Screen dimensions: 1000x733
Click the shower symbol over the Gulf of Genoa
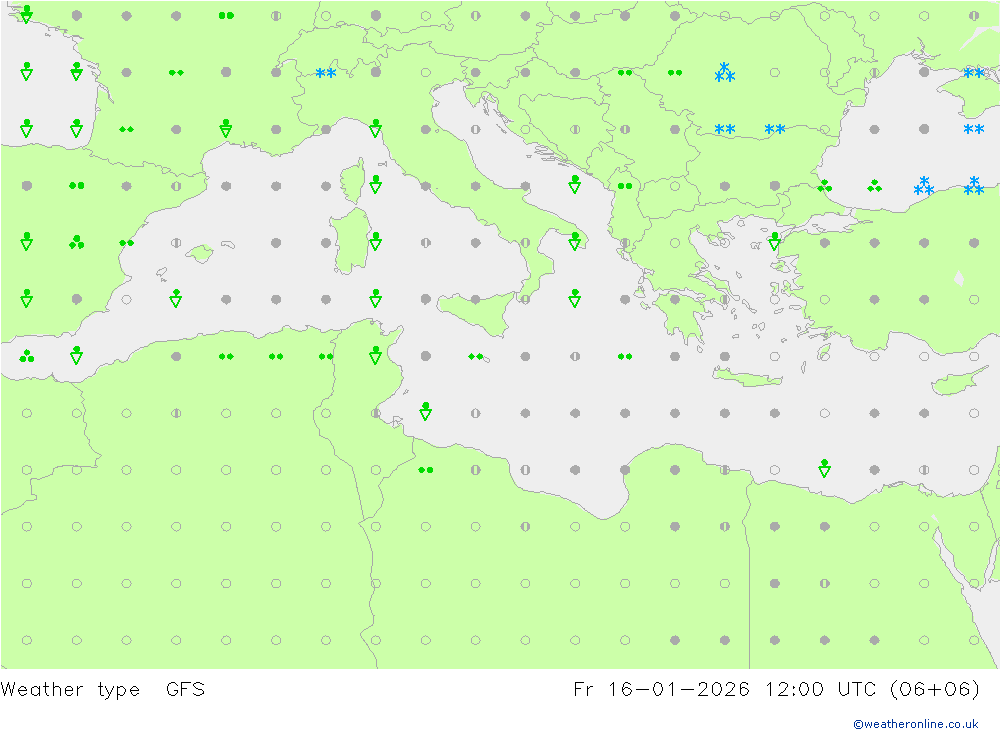point(376,128)
